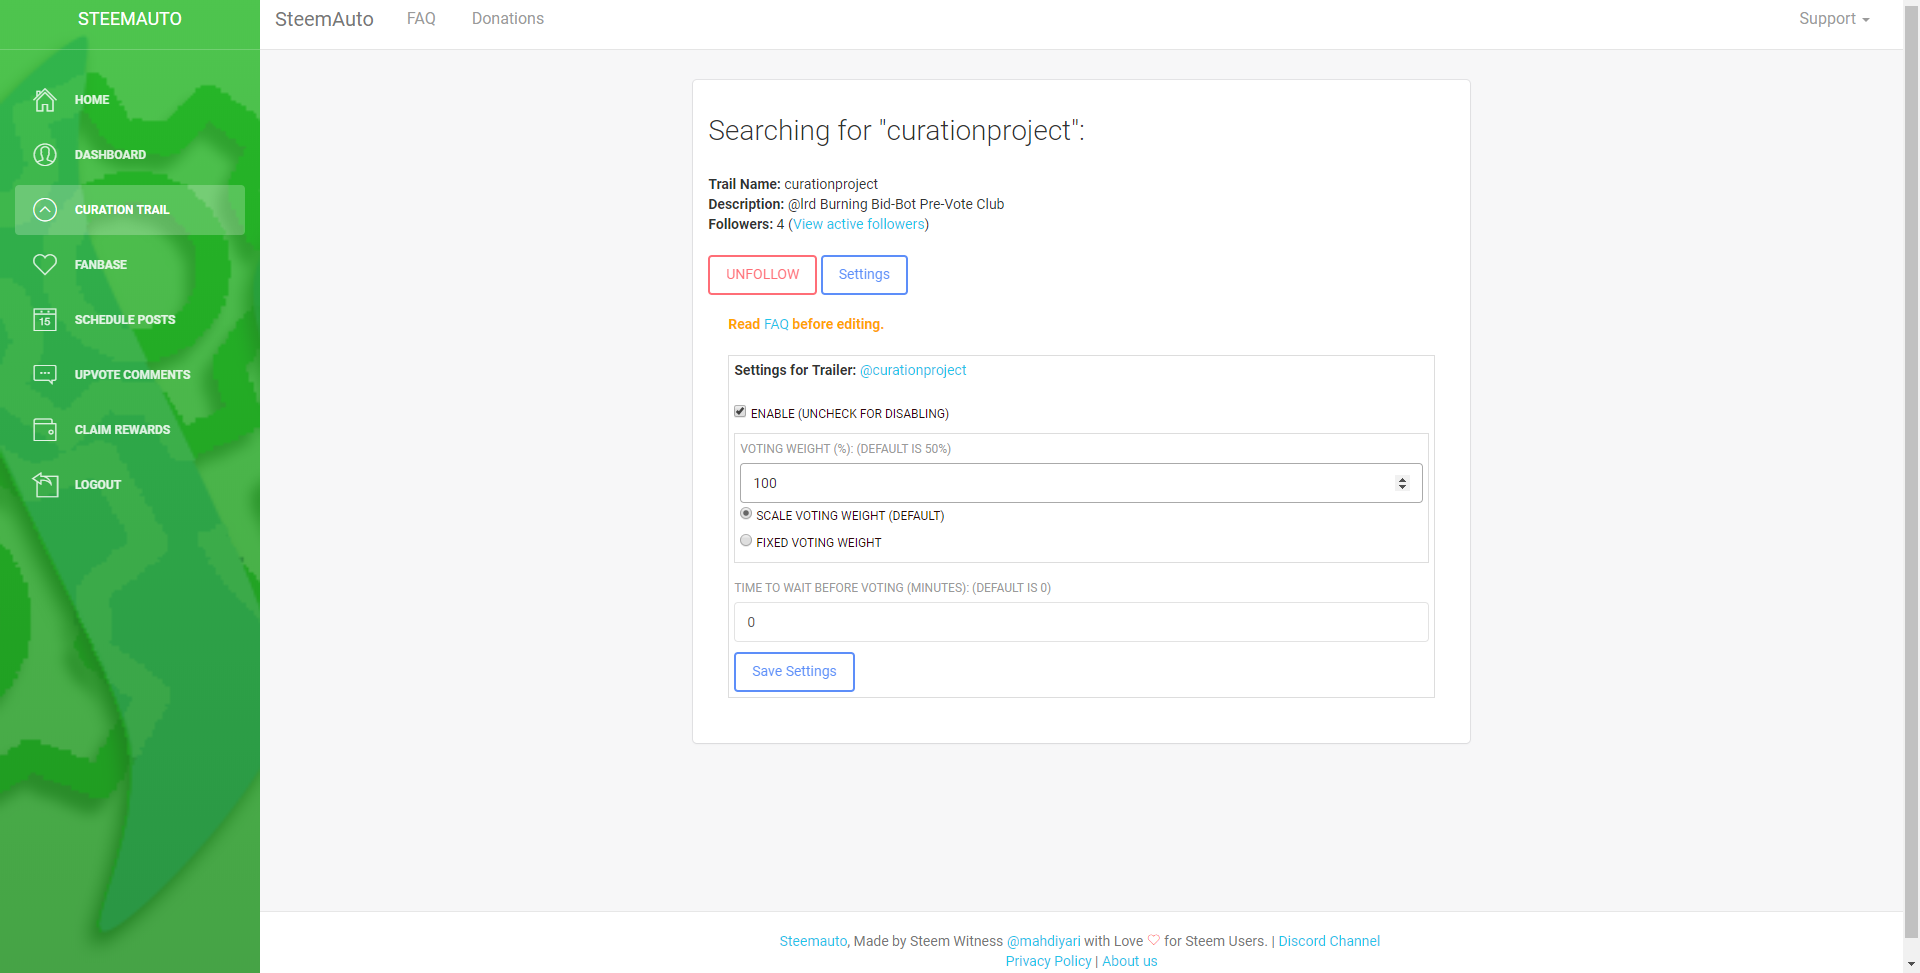Open the Steemauto footer link
The image size is (1920, 973).
(813, 941)
